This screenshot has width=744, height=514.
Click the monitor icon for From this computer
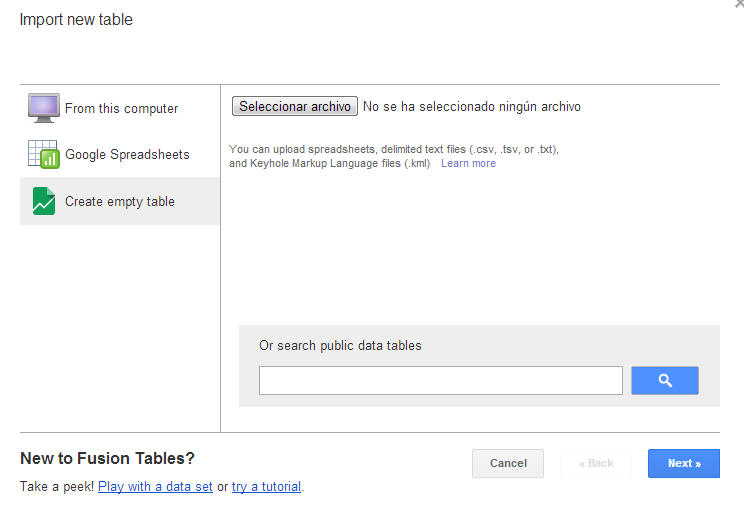pos(44,107)
